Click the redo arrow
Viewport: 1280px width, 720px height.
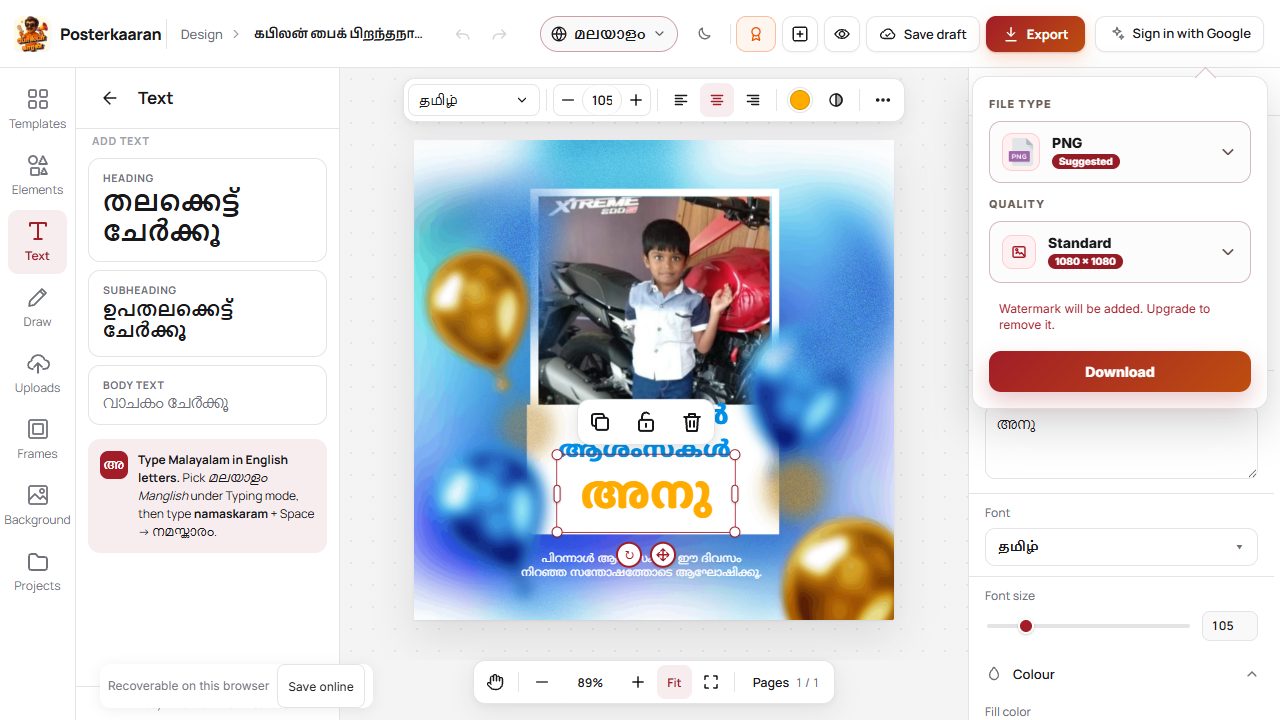coord(500,34)
